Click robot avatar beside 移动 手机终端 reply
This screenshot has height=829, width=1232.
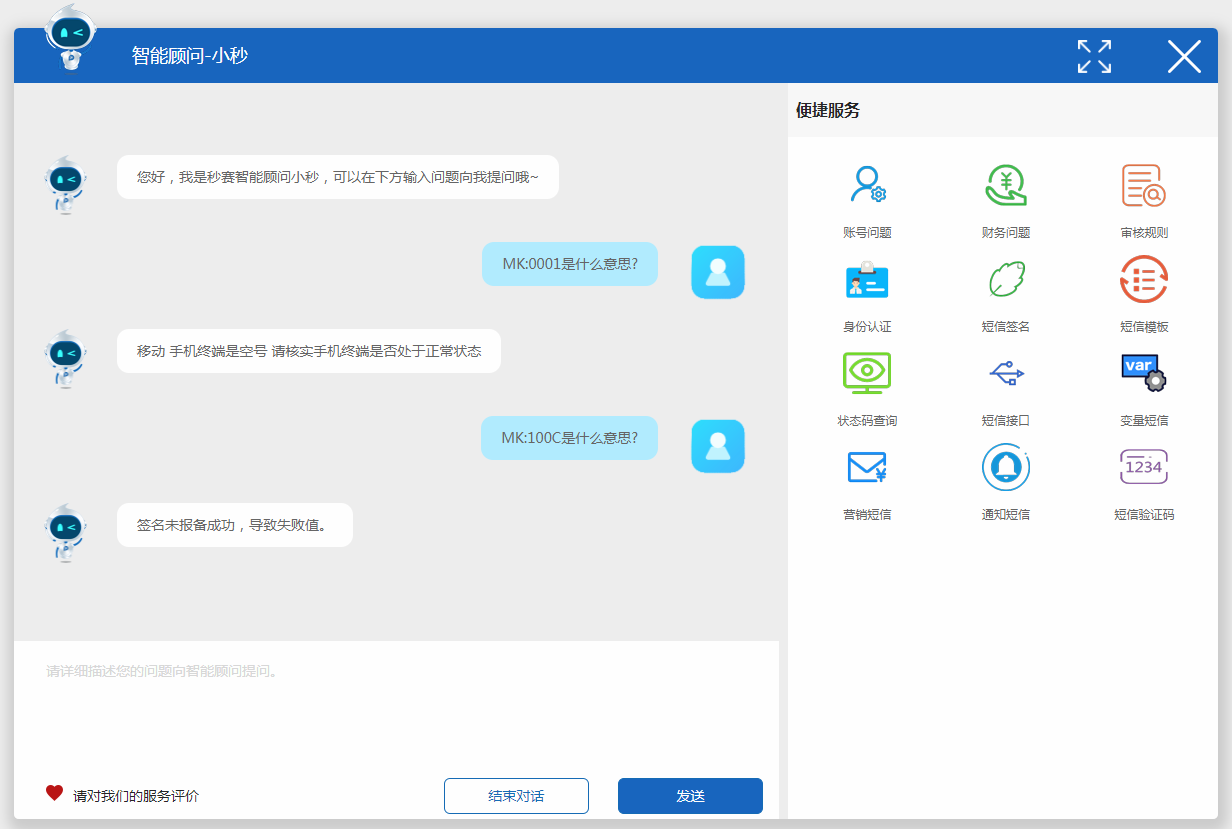[65, 359]
